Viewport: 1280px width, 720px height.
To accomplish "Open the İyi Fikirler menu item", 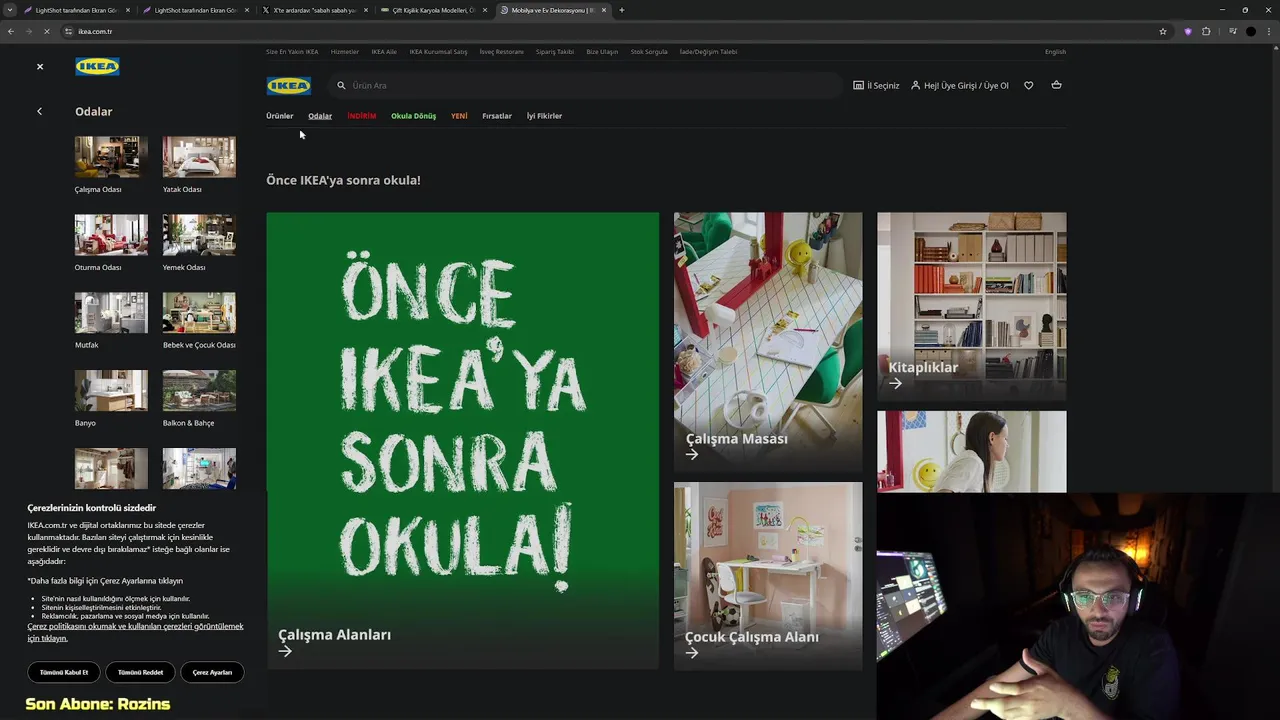I will (544, 116).
